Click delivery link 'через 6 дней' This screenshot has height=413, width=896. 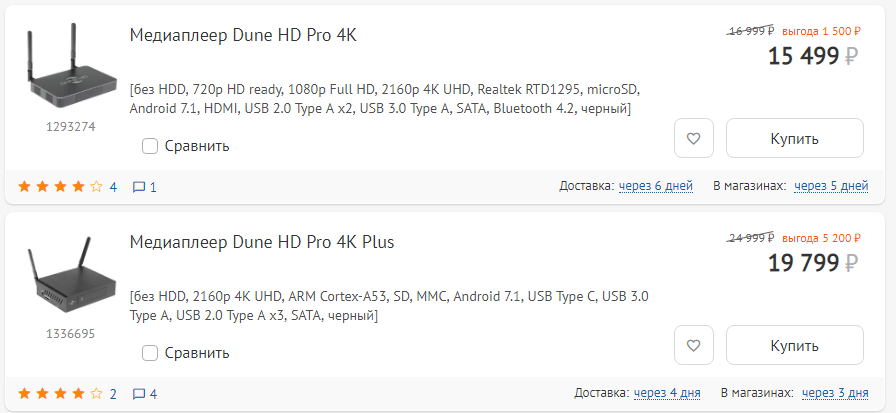pos(656,186)
